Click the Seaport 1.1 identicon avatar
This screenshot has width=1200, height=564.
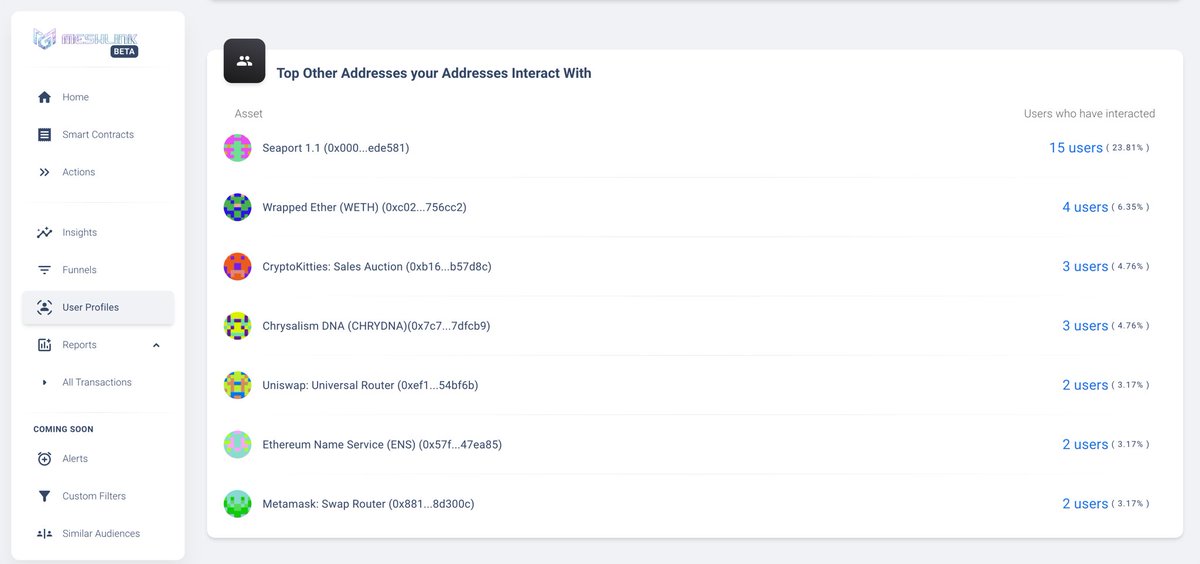click(237, 148)
